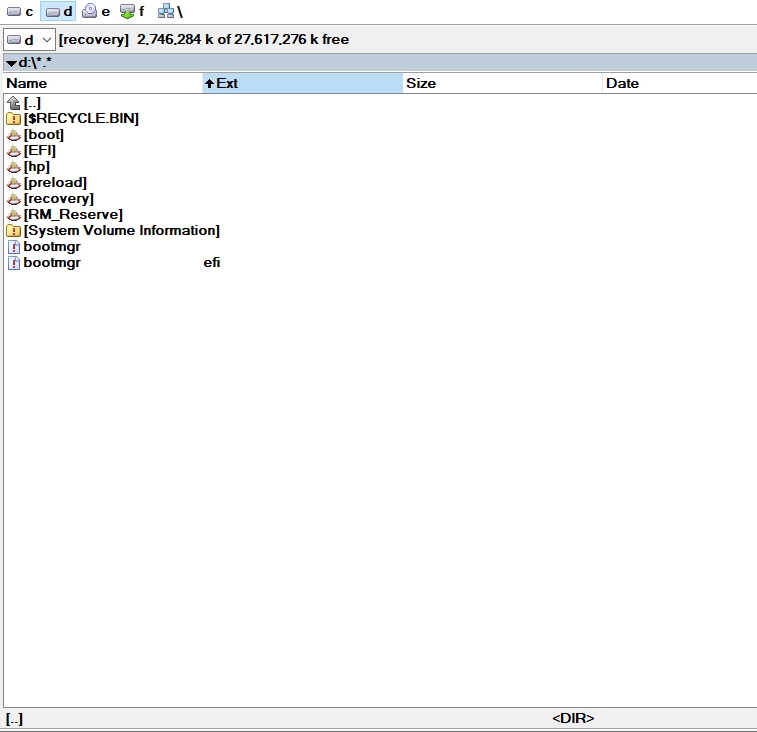Image resolution: width=757 pixels, height=732 pixels.
Task: Open optical drive e
Action: (96, 12)
